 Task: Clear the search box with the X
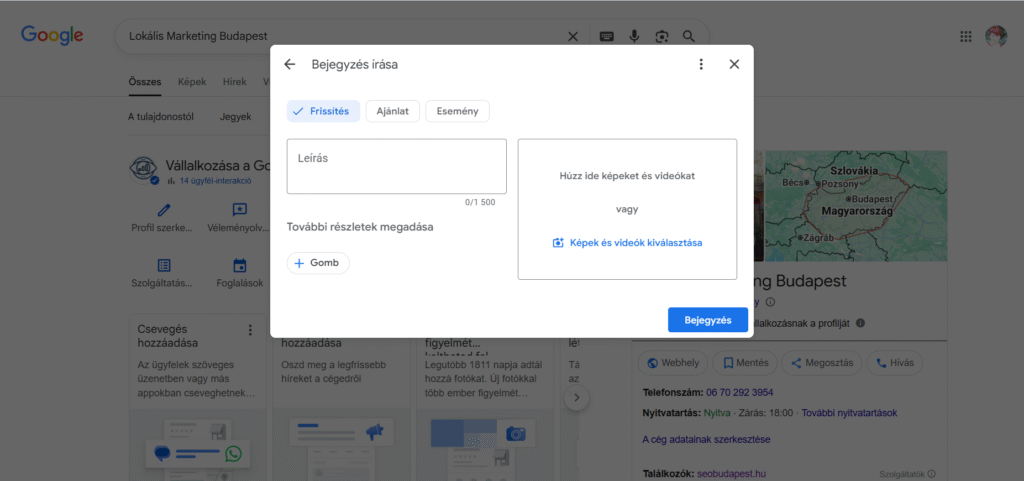[573, 37]
